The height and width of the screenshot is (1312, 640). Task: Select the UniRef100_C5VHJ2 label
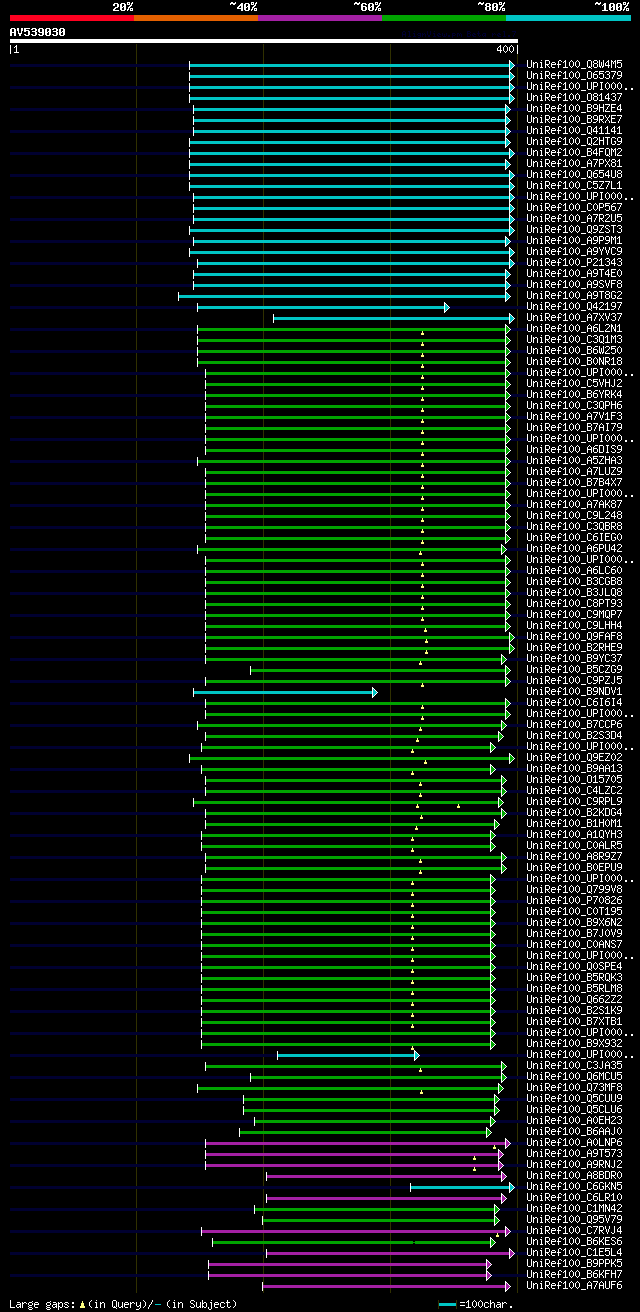click(x=574, y=384)
